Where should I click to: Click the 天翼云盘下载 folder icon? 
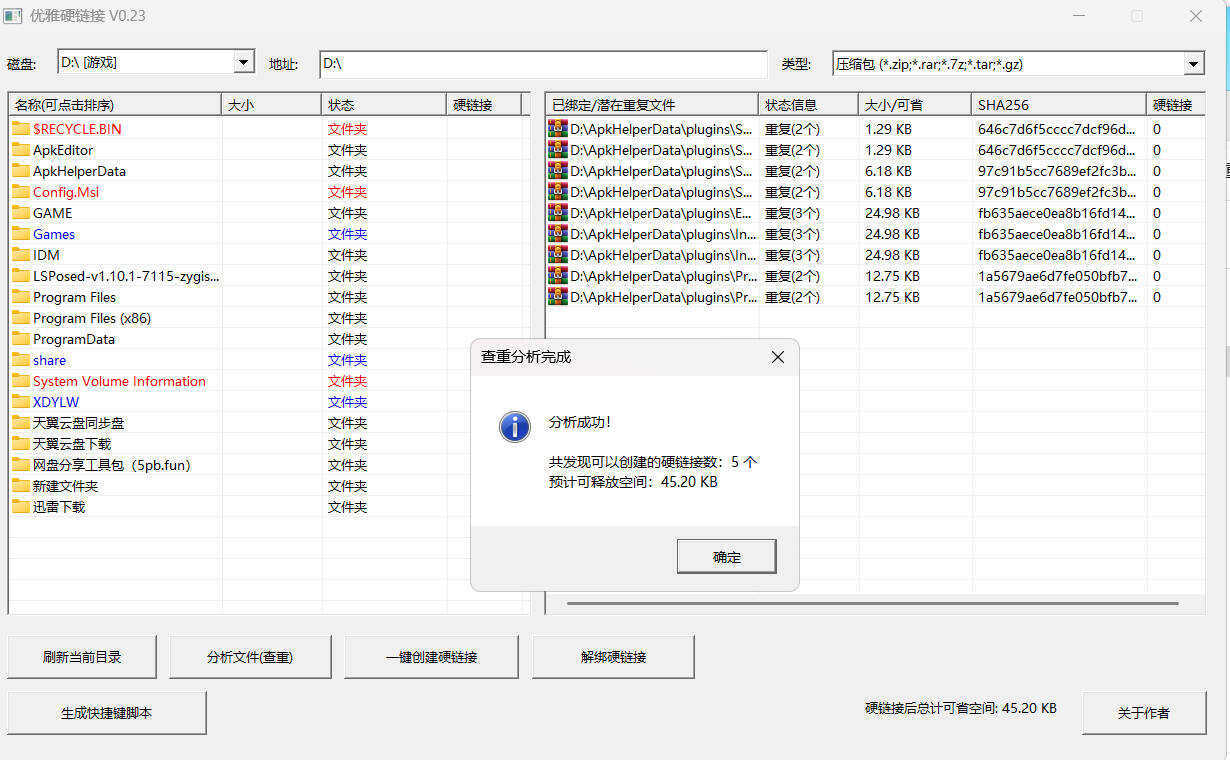[x=20, y=444]
